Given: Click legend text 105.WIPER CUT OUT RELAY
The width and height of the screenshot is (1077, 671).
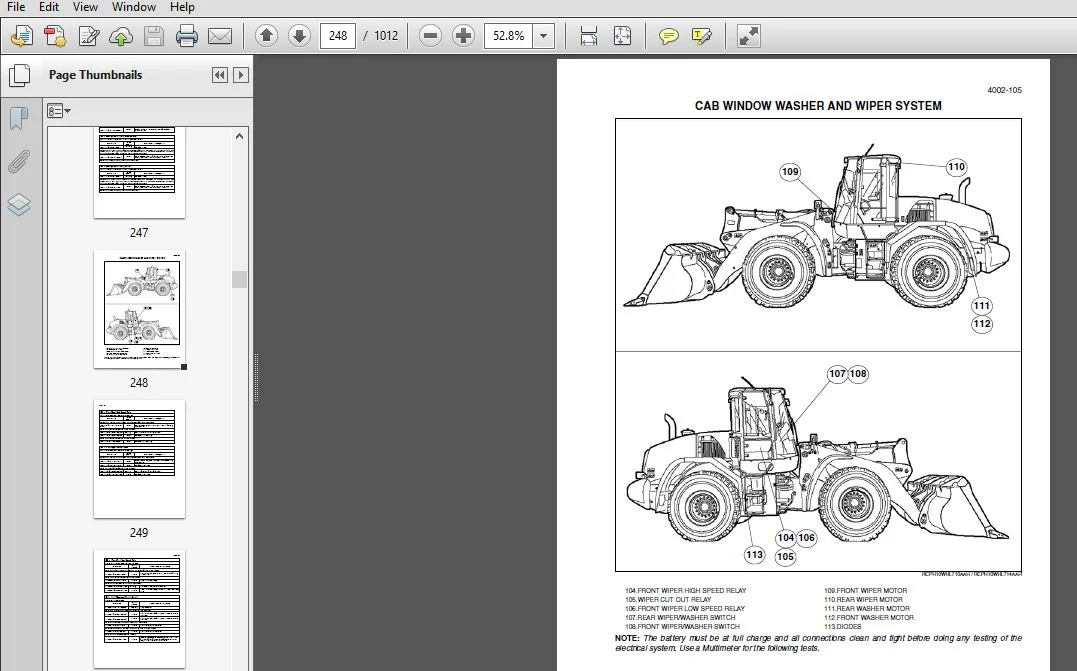Looking at the screenshot, I should 668,600.
